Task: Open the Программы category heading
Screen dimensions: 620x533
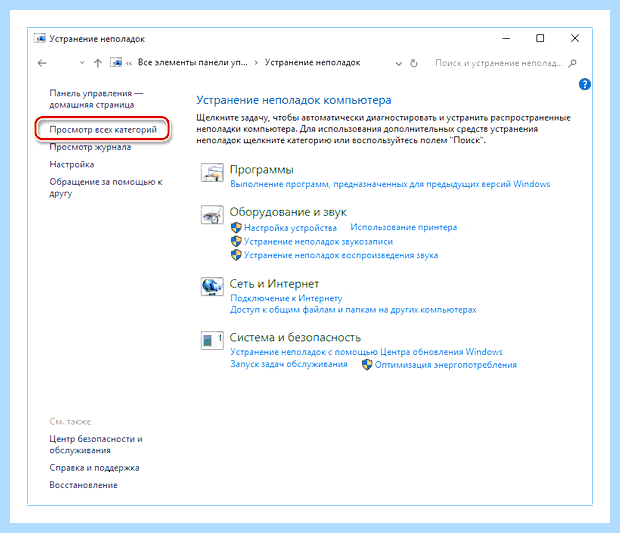Action: click(261, 170)
